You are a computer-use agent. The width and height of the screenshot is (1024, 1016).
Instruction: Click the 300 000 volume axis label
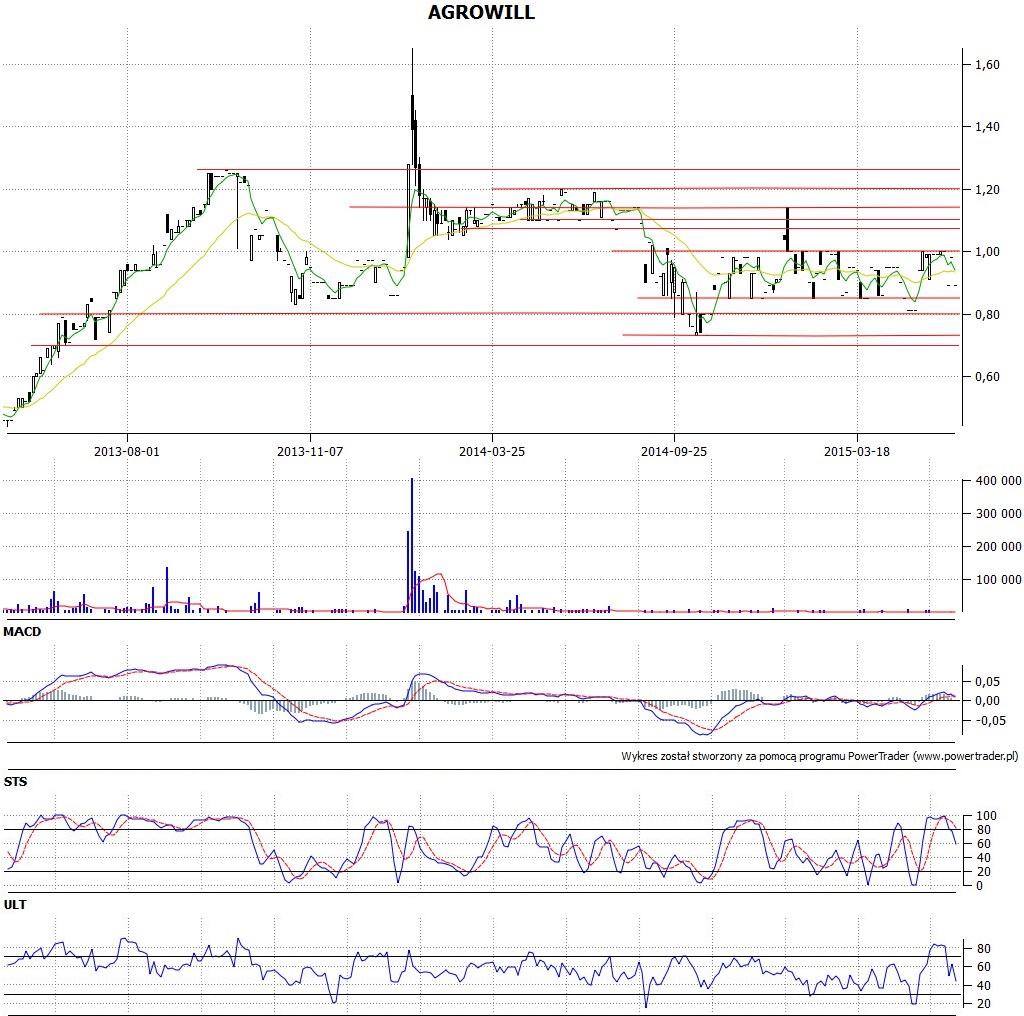(998, 513)
